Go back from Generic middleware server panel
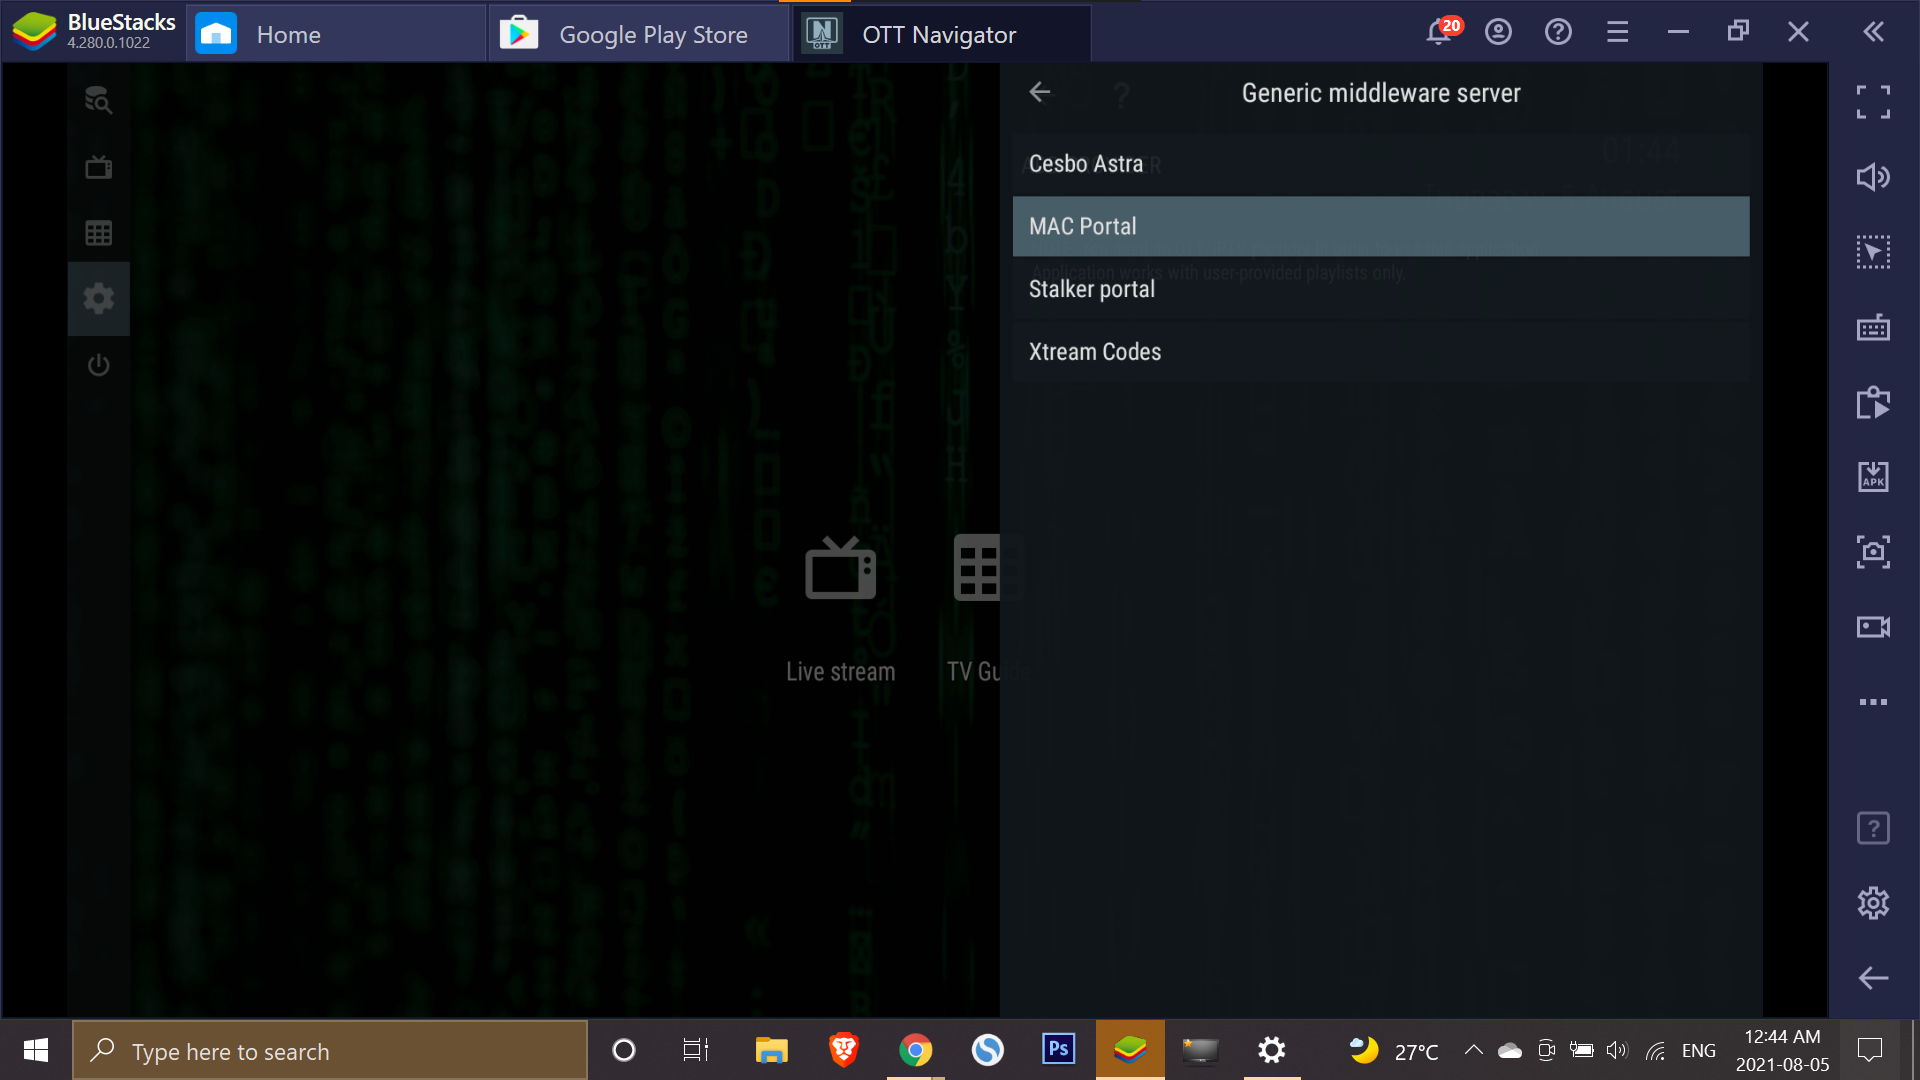The height and width of the screenshot is (1080, 1920). click(x=1040, y=92)
